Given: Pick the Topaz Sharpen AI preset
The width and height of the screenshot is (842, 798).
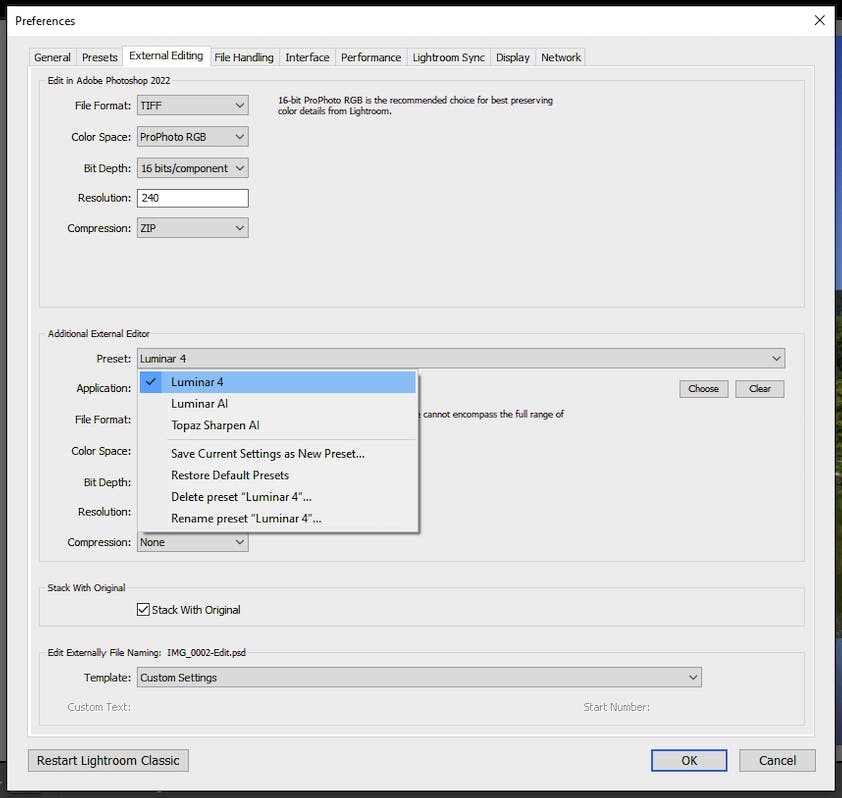Looking at the screenshot, I should pos(278,425).
